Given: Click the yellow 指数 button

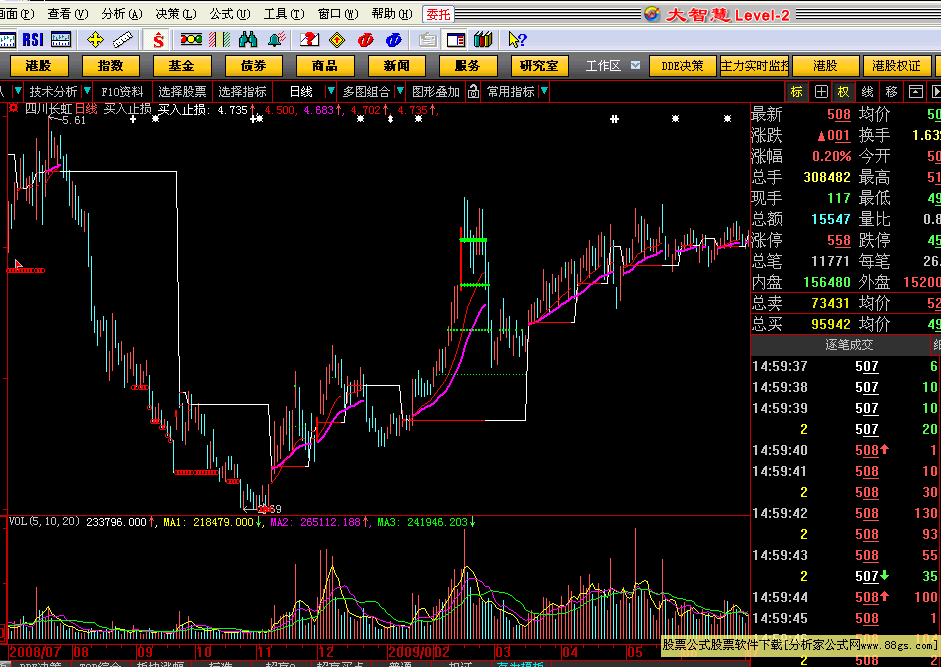Looking at the screenshot, I should pyautogui.click(x=110, y=65).
